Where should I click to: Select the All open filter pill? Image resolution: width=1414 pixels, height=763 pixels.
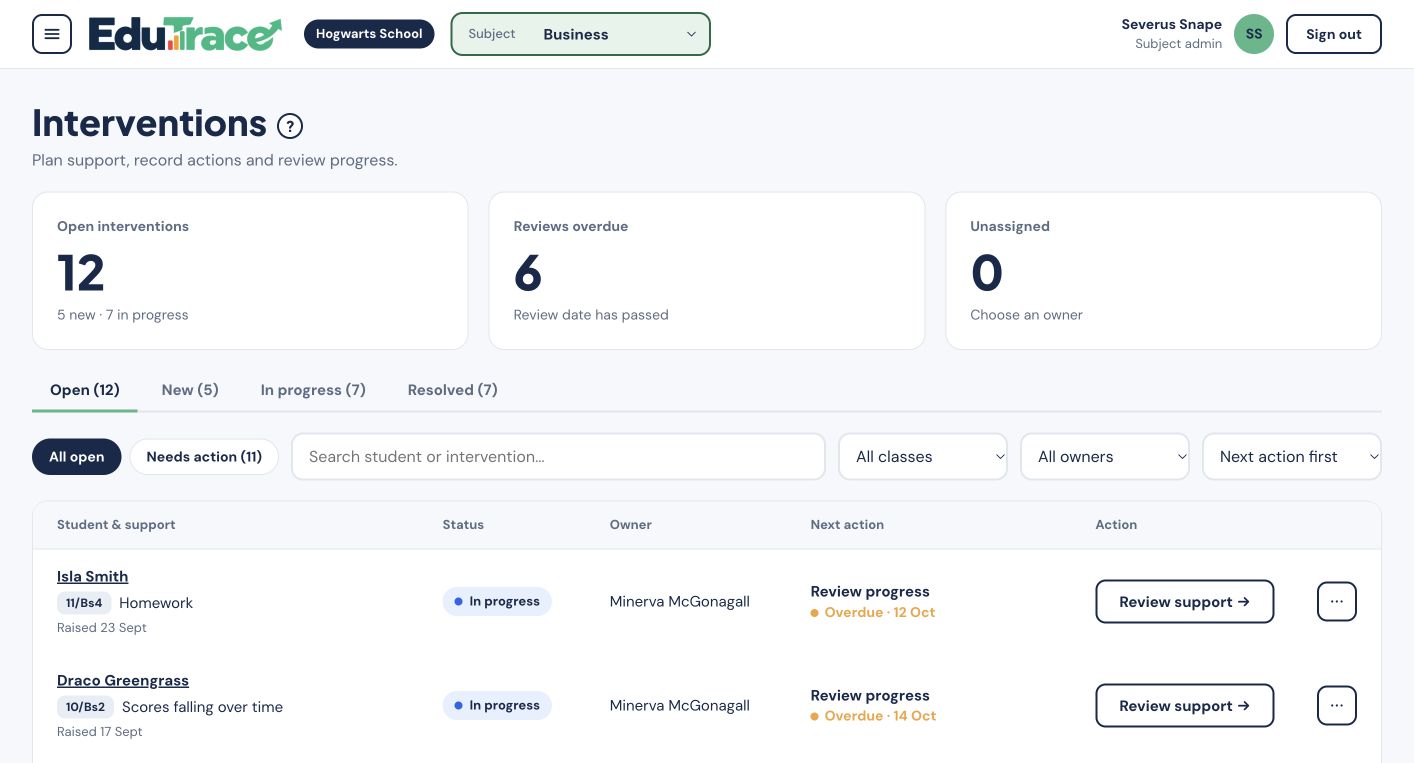point(77,457)
